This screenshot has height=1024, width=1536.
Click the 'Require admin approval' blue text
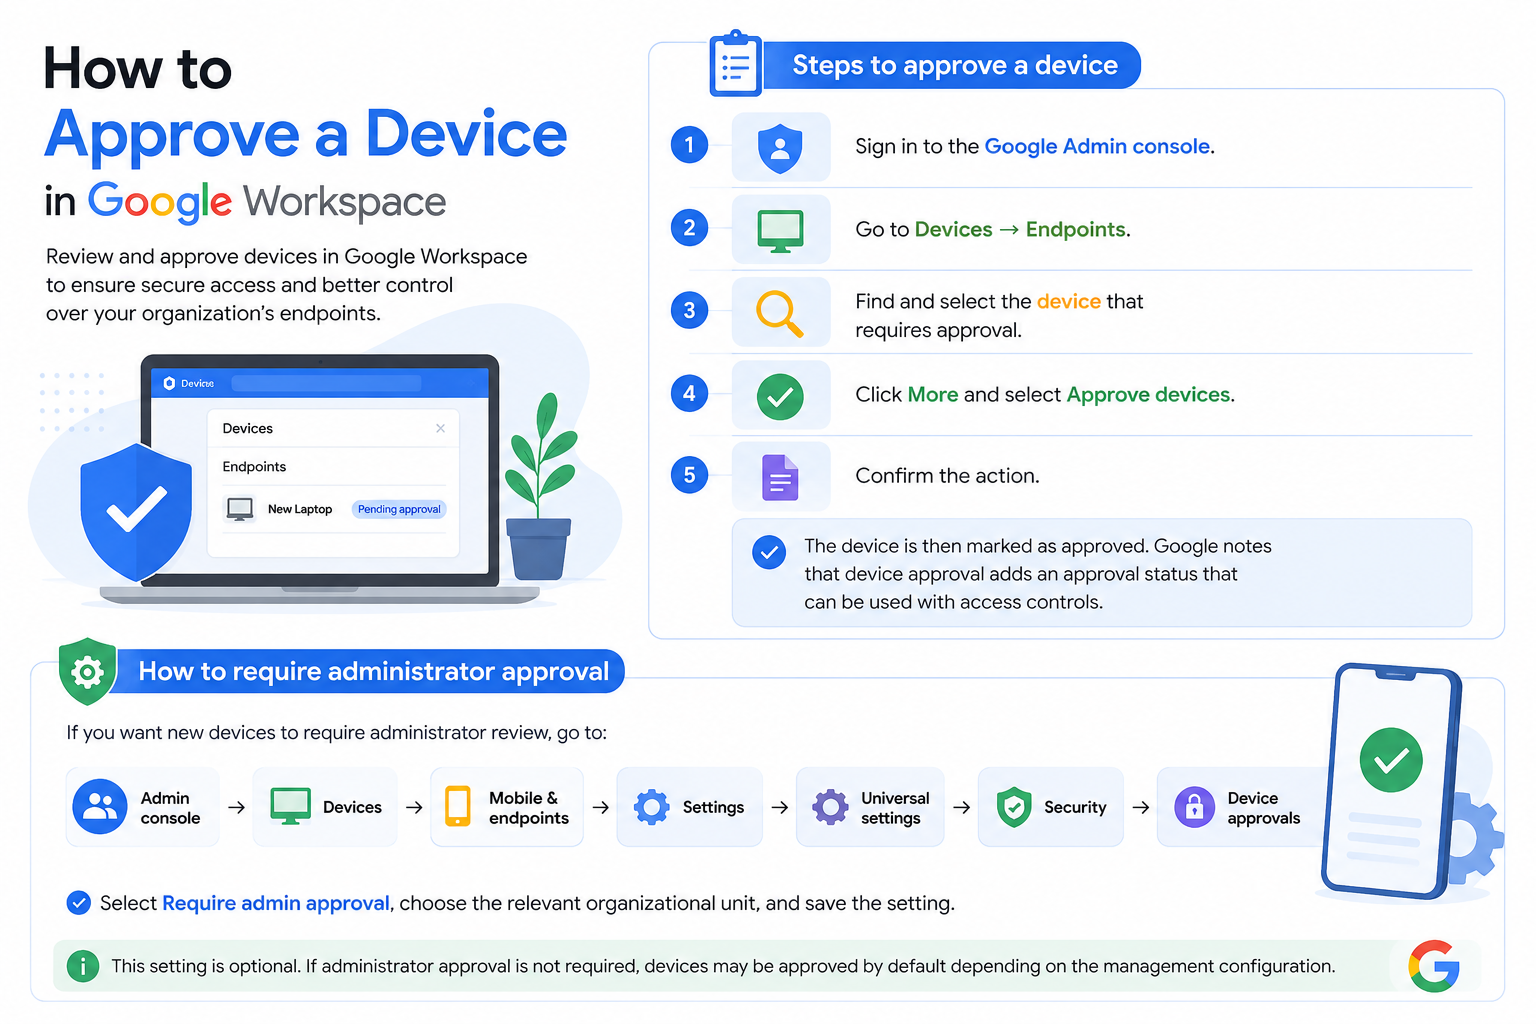275,903
